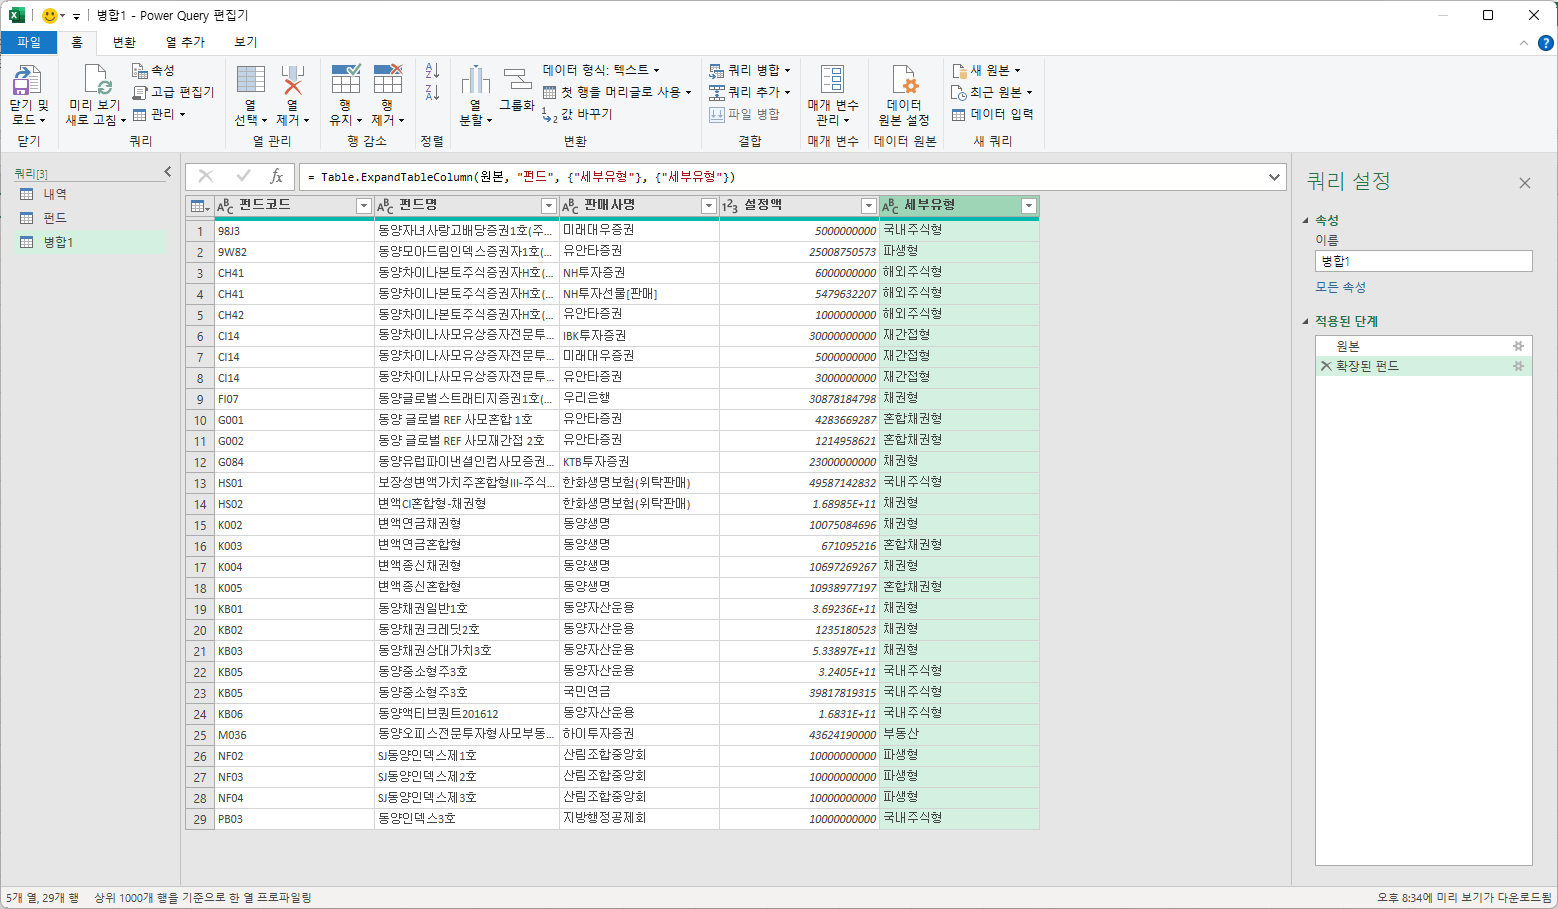Open the Data Type: Text (데이터 형식) dropdown
The image size is (1558, 909).
pos(602,70)
